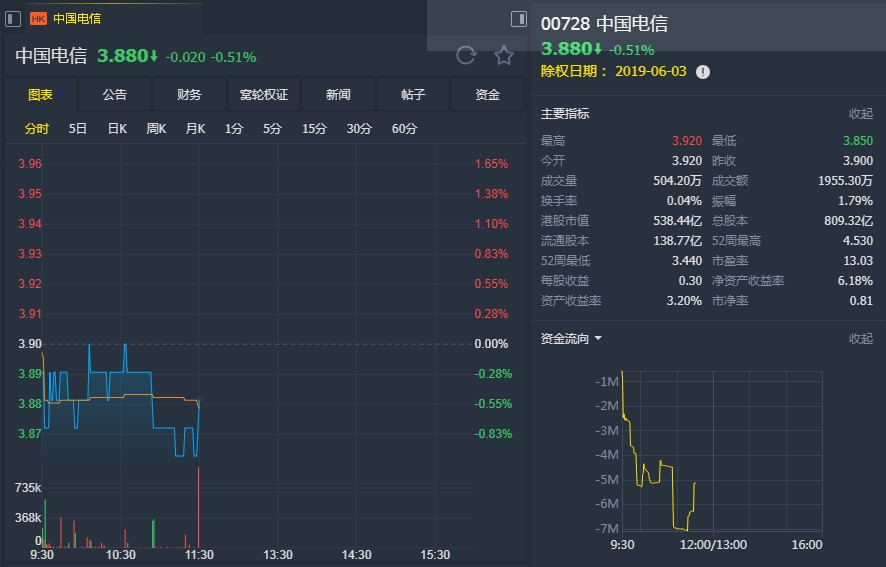886x567 pixels.
Task: Click the ex-rights date info exclamation icon
Action: pyautogui.click(x=702, y=72)
